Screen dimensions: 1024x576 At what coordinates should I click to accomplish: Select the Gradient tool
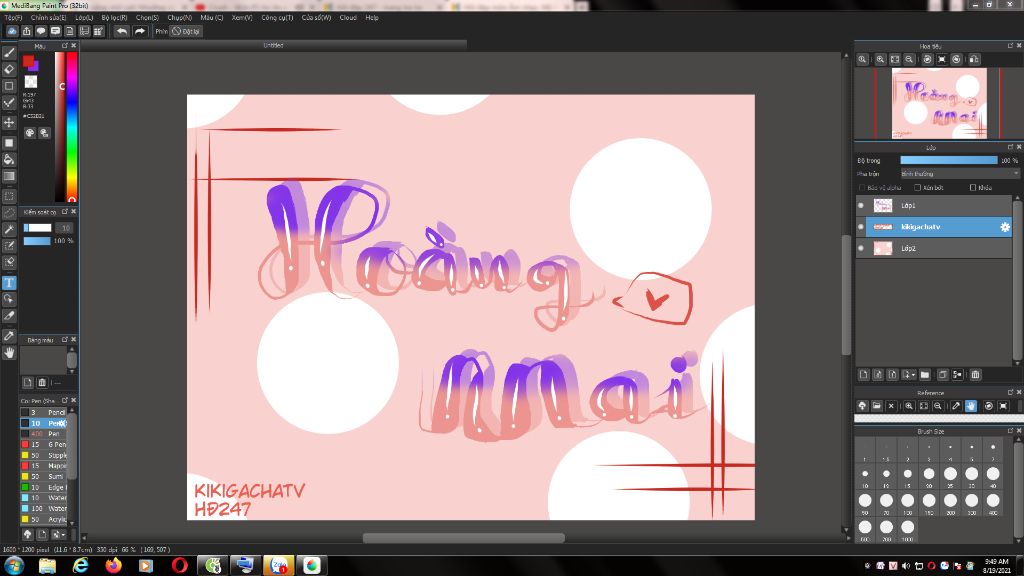point(9,176)
